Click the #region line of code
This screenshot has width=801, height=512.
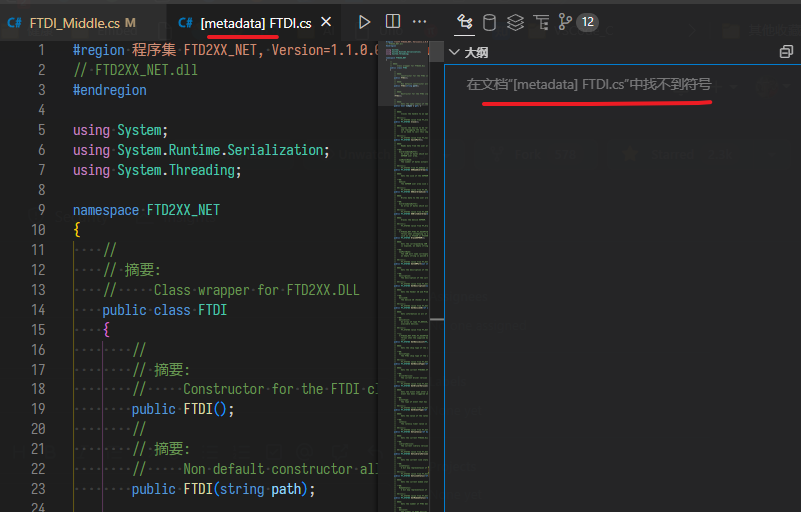pos(226,50)
